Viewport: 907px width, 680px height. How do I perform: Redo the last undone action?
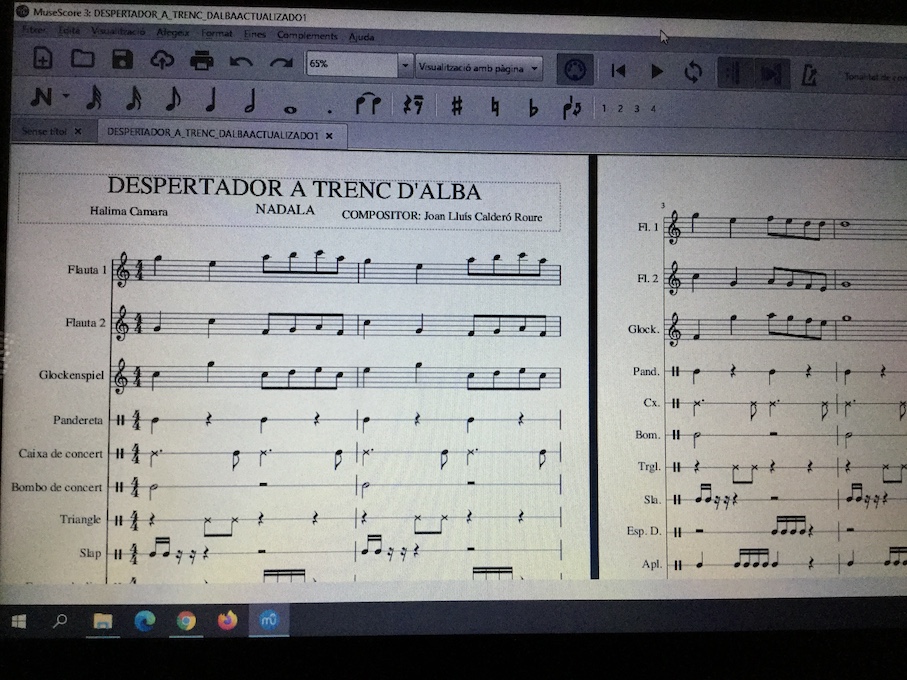pos(281,62)
